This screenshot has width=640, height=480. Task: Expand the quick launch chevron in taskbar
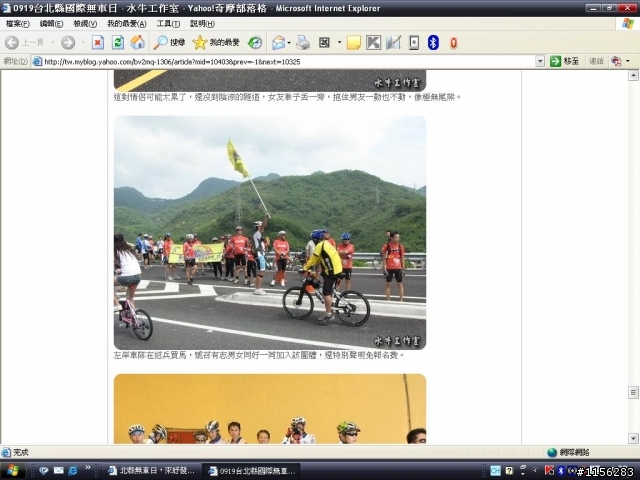[x=87, y=468]
